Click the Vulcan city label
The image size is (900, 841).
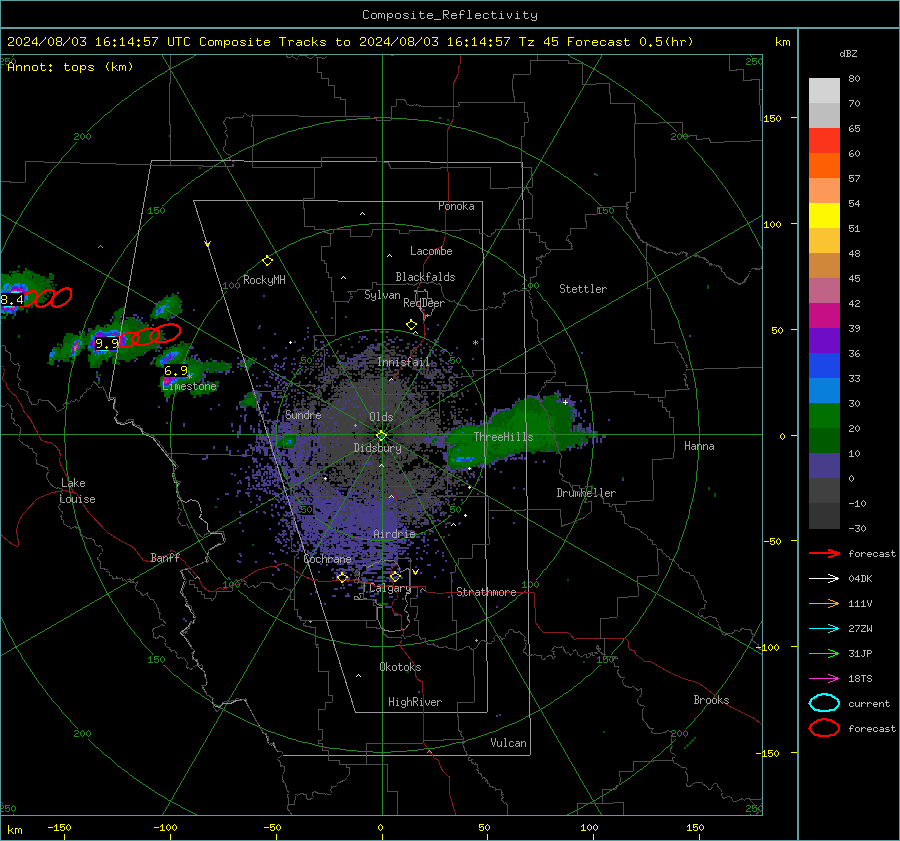pyautogui.click(x=509, y=743)
